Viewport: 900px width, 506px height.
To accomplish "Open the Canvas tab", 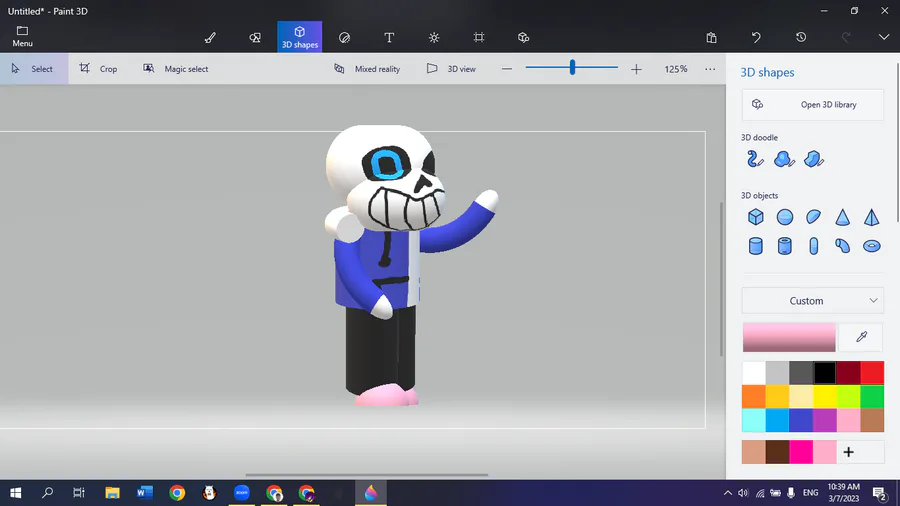I will coord(479,37).
